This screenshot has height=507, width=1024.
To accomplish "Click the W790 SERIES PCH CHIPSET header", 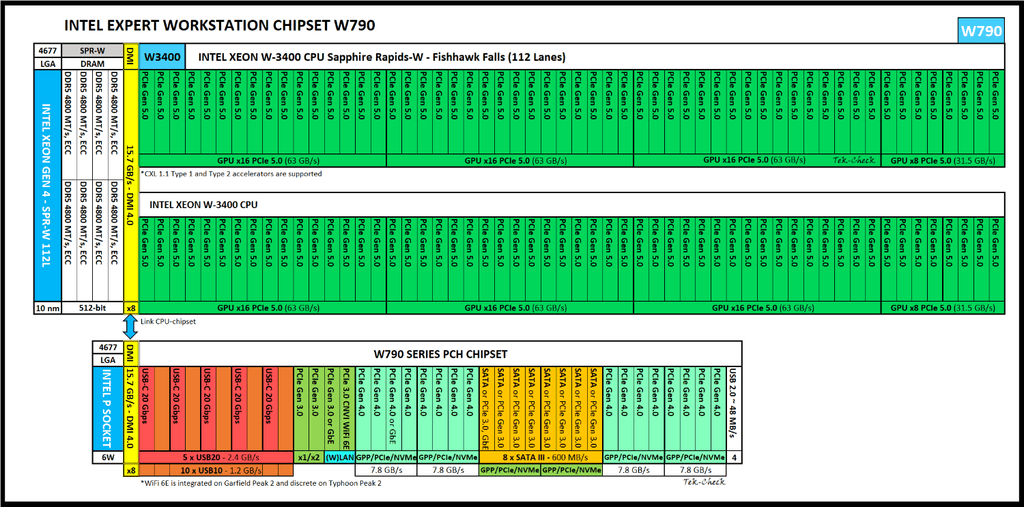I will pos(439,353).
